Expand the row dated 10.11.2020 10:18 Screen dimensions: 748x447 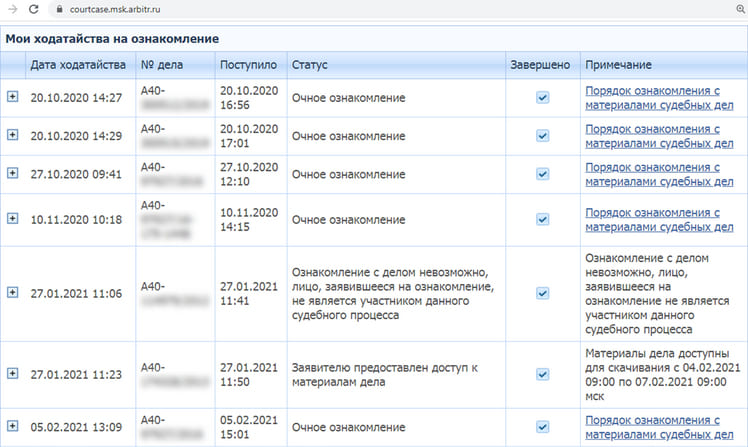[x=12, y=218]
